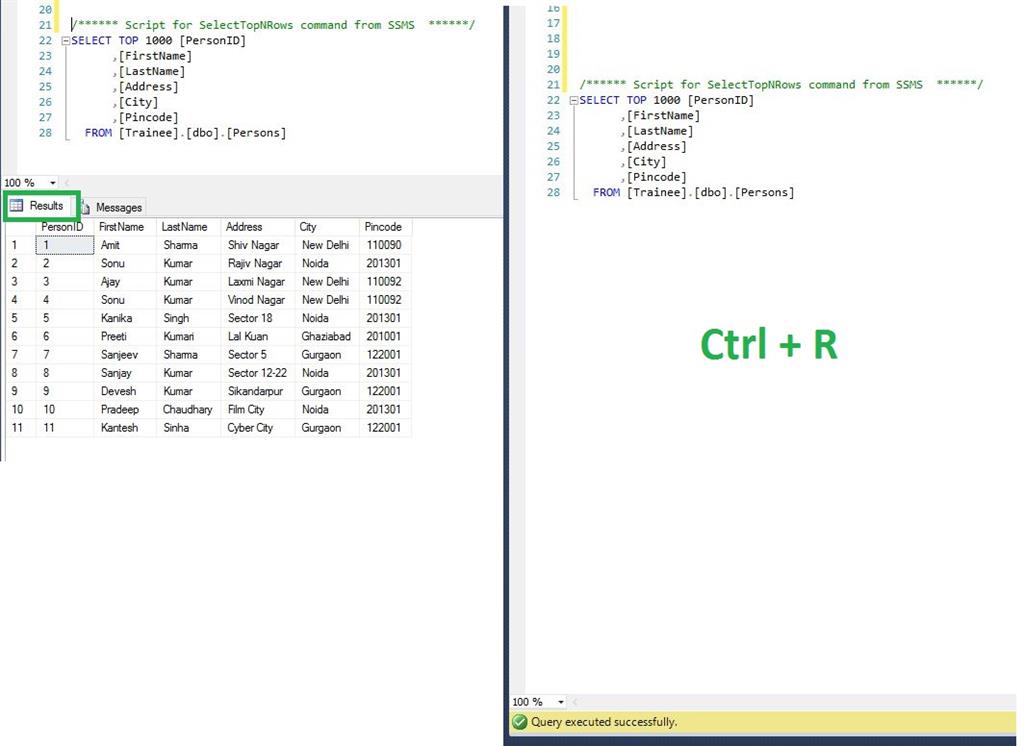Image resolution: width=1024 pixels, height=746 pixels.
Task: Select the 'Kumari' last name cell
Action: (x=189, y=336)
